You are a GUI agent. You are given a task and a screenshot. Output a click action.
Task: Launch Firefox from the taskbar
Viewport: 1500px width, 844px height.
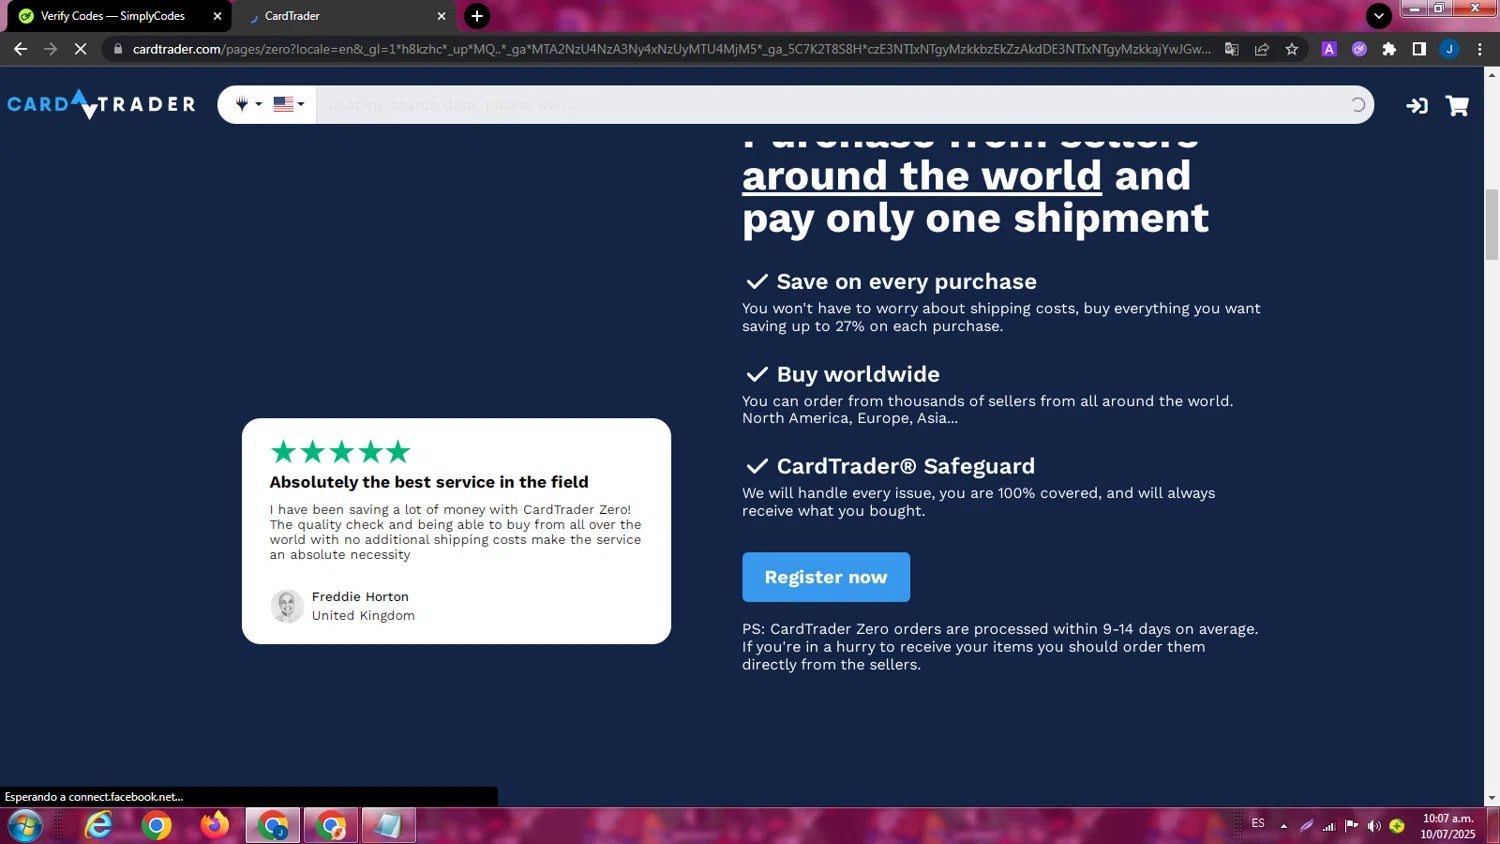pos(215,826)
